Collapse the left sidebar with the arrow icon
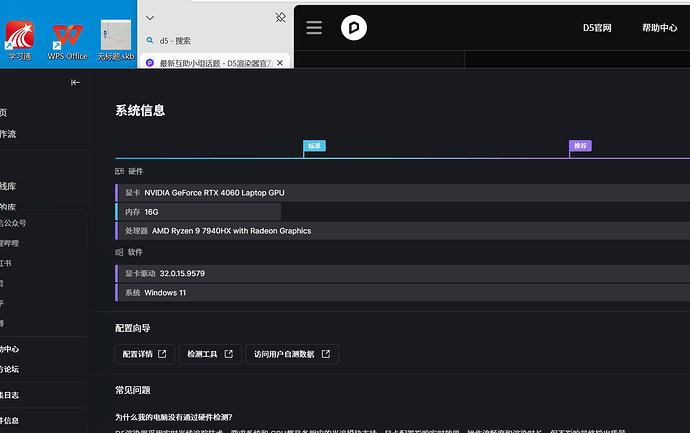 coord(75,82)
